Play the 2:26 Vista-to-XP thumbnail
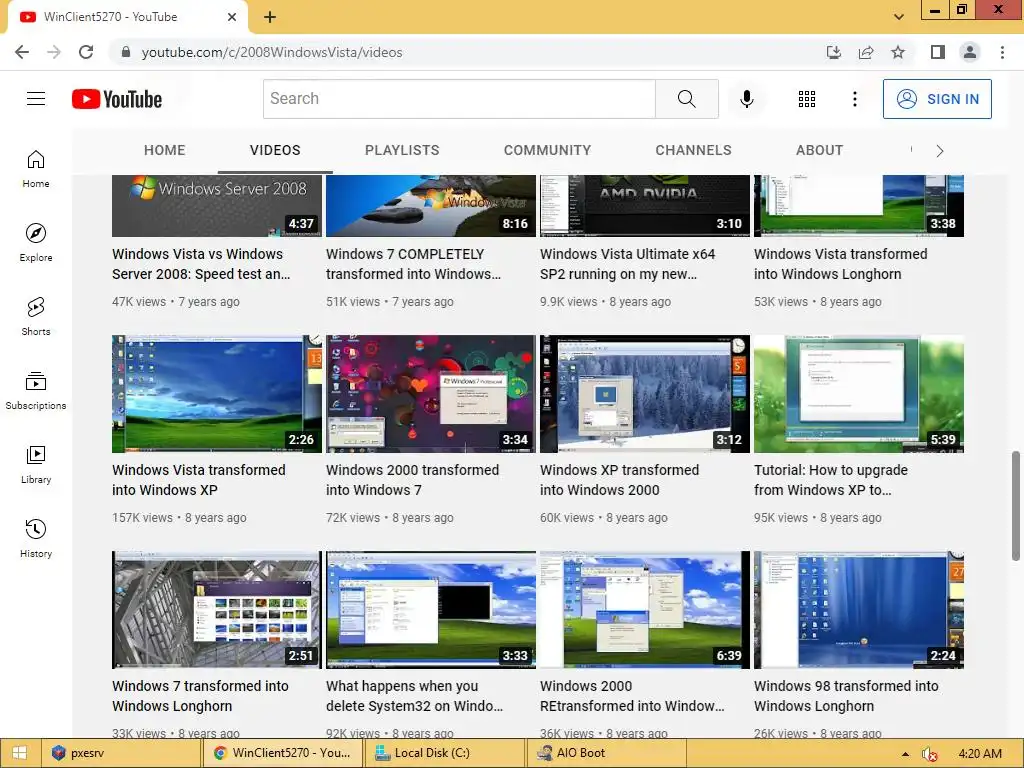This screenshot has width=1024, height=768. pos(217,394)
